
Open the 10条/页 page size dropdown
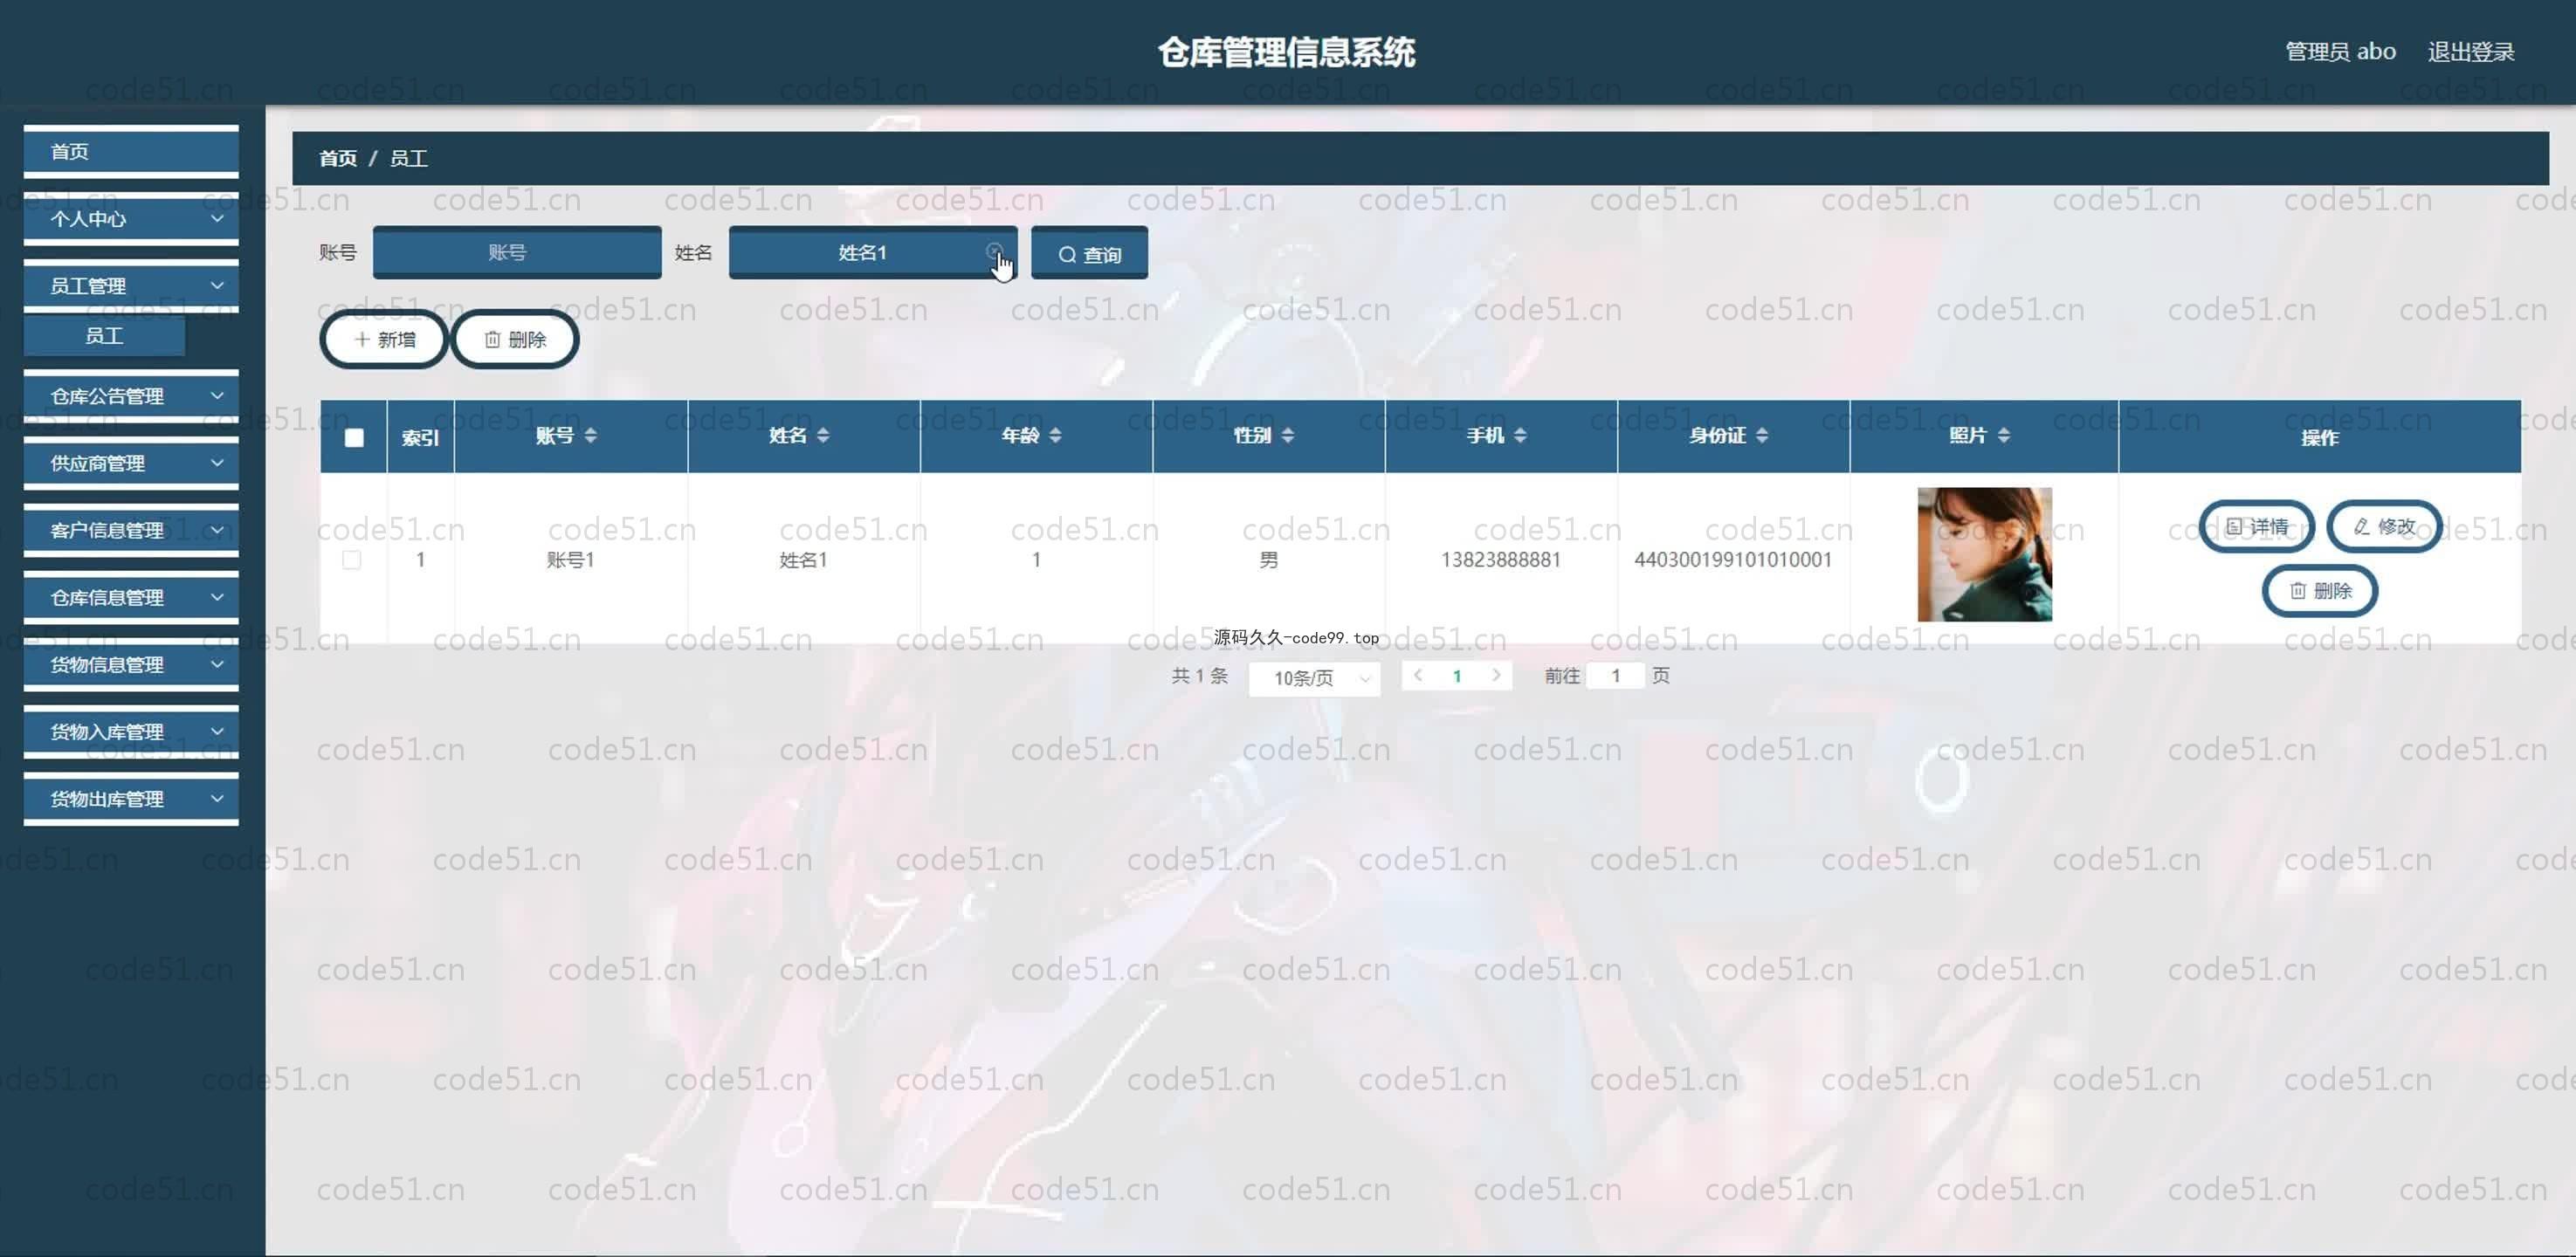pos(1314,678)
